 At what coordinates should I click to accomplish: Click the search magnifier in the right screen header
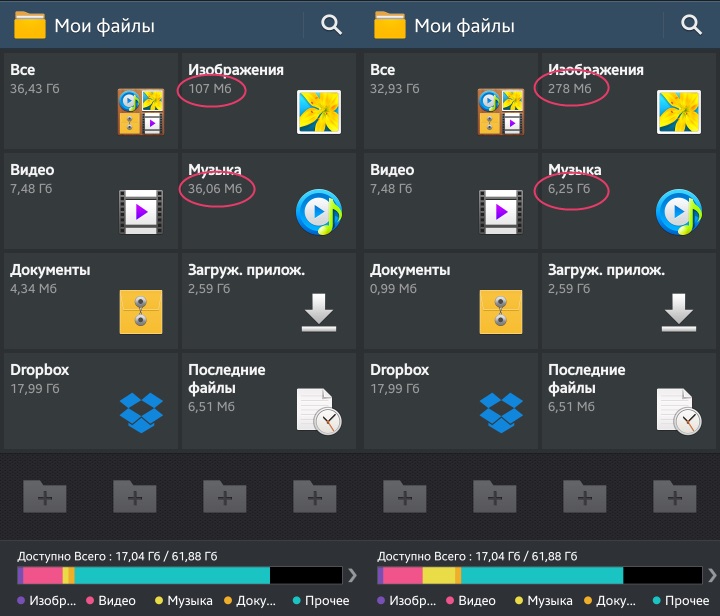click(691, 25)
